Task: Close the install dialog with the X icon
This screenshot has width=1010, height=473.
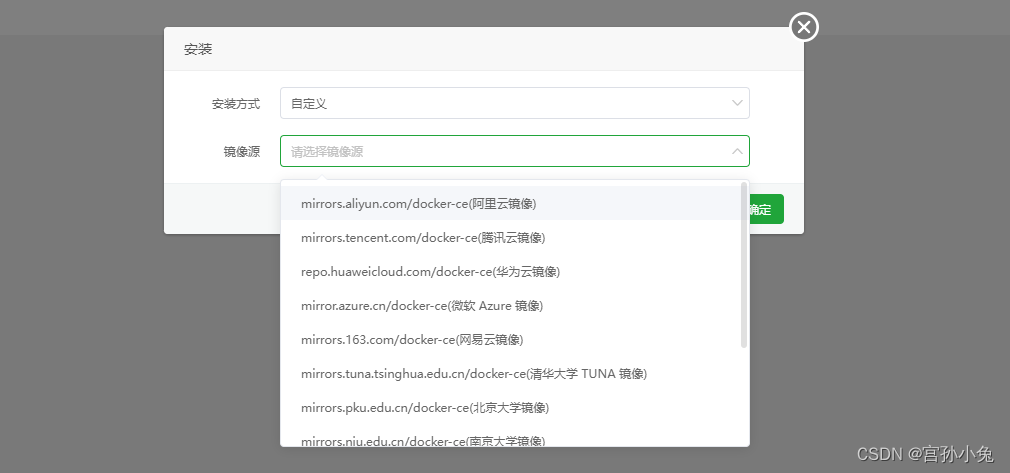Action: pos(804,27)
